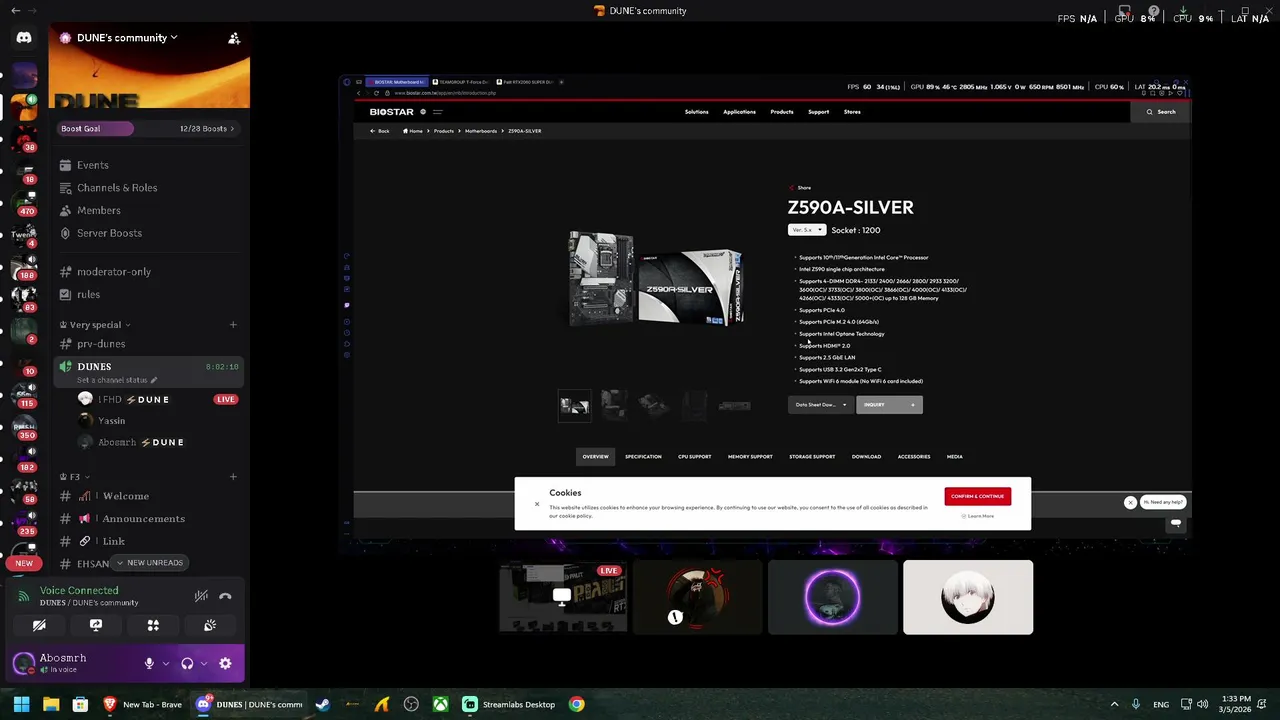
Task: Open File Explorer from the taskbar
Action: point(51,704)
